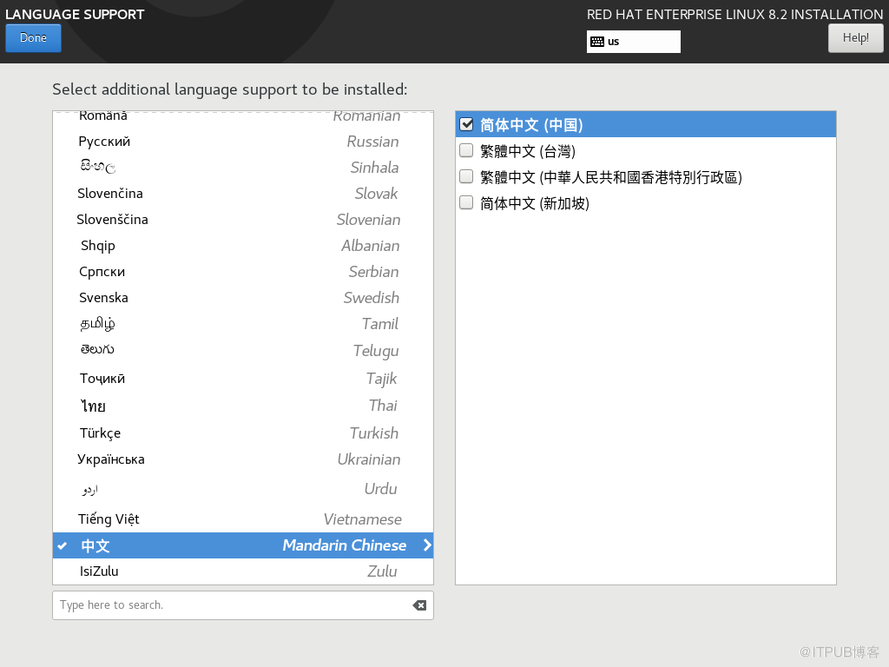This screenshot has width=889, height=667.
Task: Pick Tiếng Việt (Vietnamese) language
Action: tap(242, 519)
